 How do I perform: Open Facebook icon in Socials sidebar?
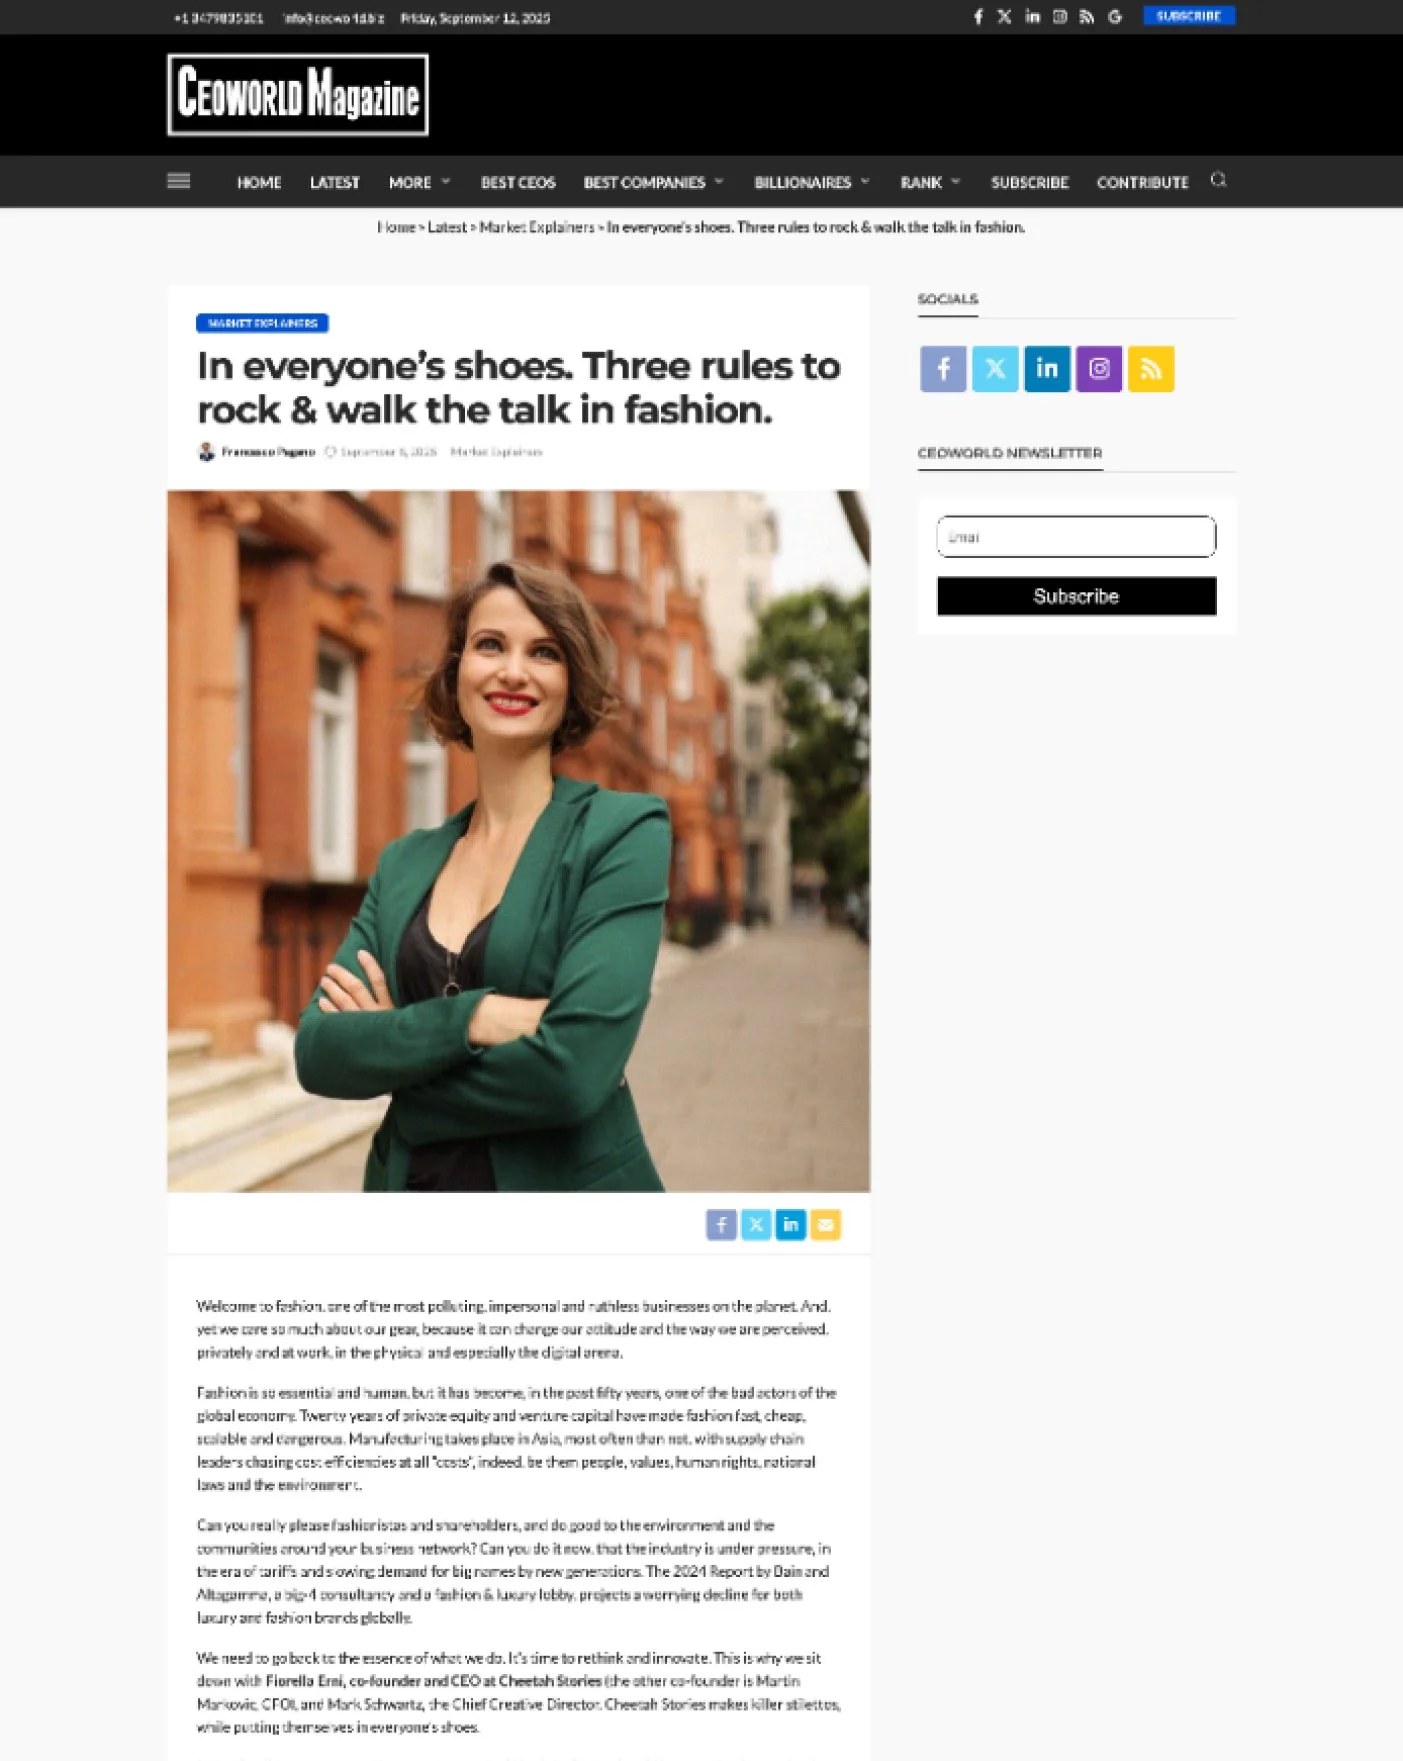point(943,369)
